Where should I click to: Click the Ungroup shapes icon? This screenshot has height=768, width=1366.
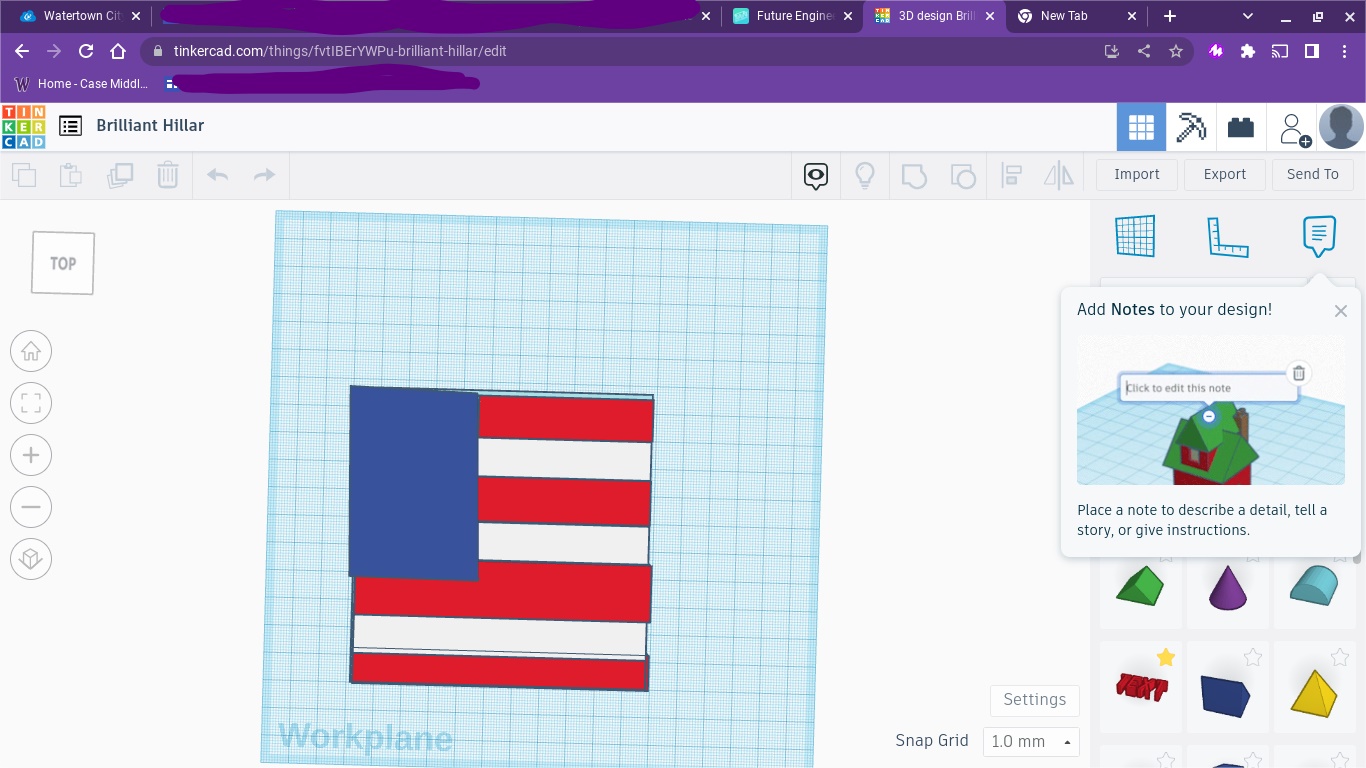coord(962,177)
